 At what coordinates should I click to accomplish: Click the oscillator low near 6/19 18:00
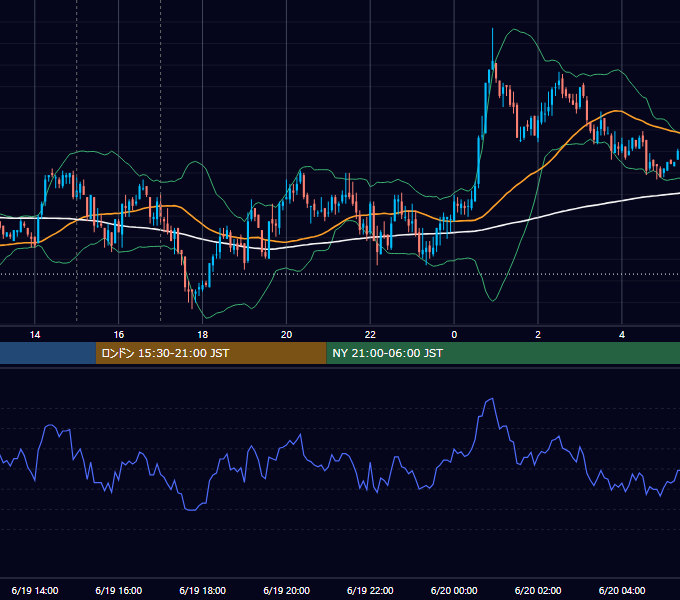(191, 510)
